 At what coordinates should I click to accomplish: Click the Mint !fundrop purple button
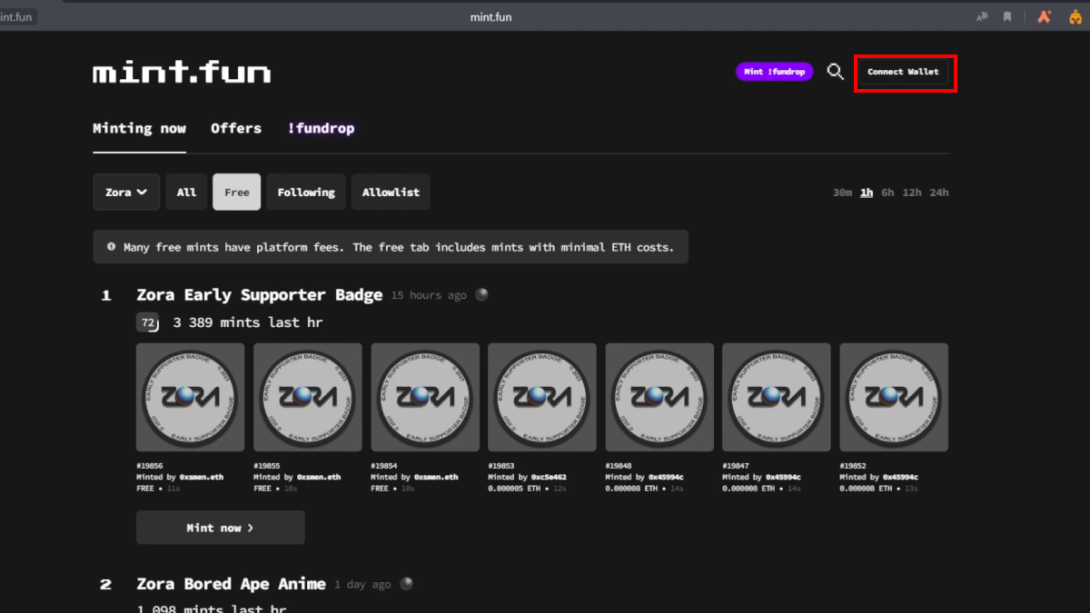pyautogui.click(x=774, y=72)
